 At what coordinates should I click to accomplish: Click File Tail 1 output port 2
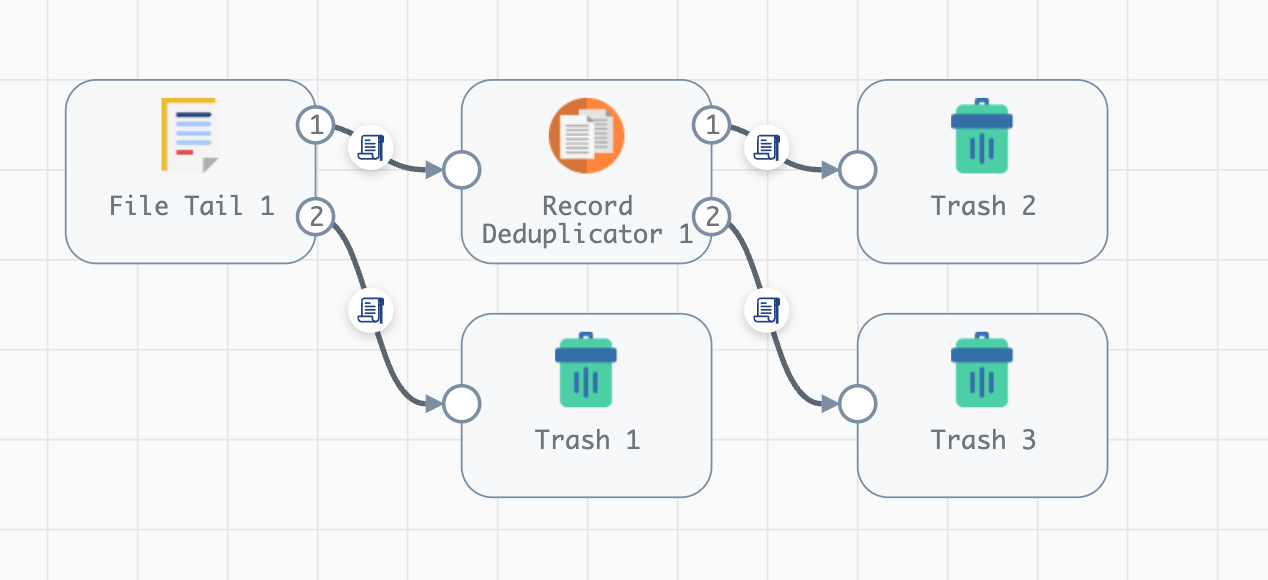coord(316,215)
